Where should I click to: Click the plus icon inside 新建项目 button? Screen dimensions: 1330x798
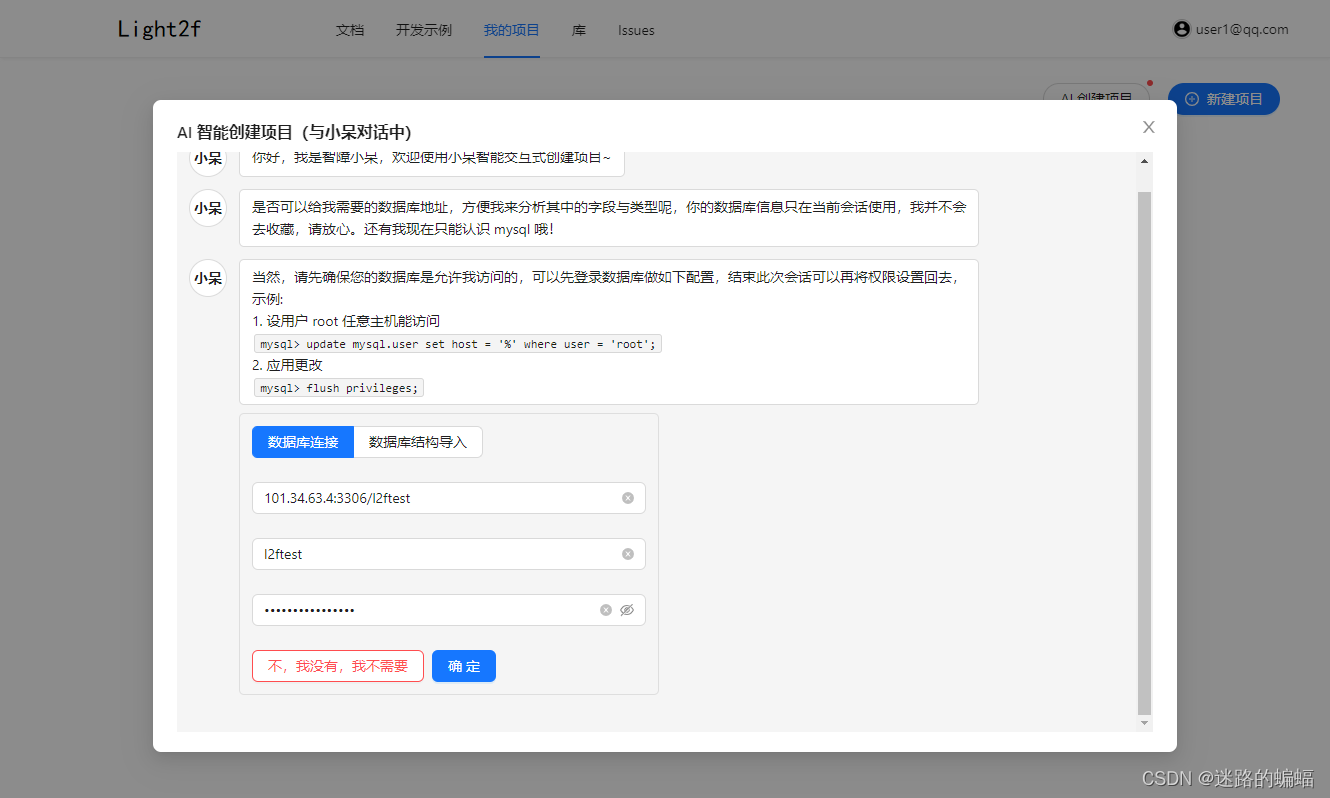(1190, 98)
